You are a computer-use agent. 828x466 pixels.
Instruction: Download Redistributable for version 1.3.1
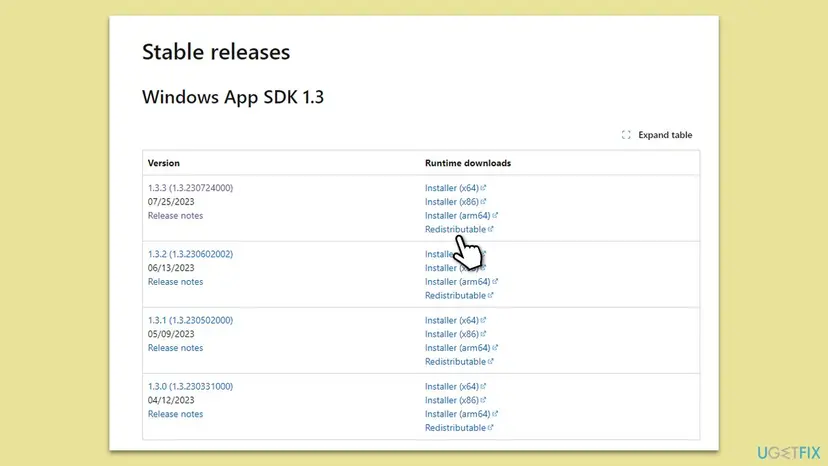pyautogui.click(x=455, y=361)
